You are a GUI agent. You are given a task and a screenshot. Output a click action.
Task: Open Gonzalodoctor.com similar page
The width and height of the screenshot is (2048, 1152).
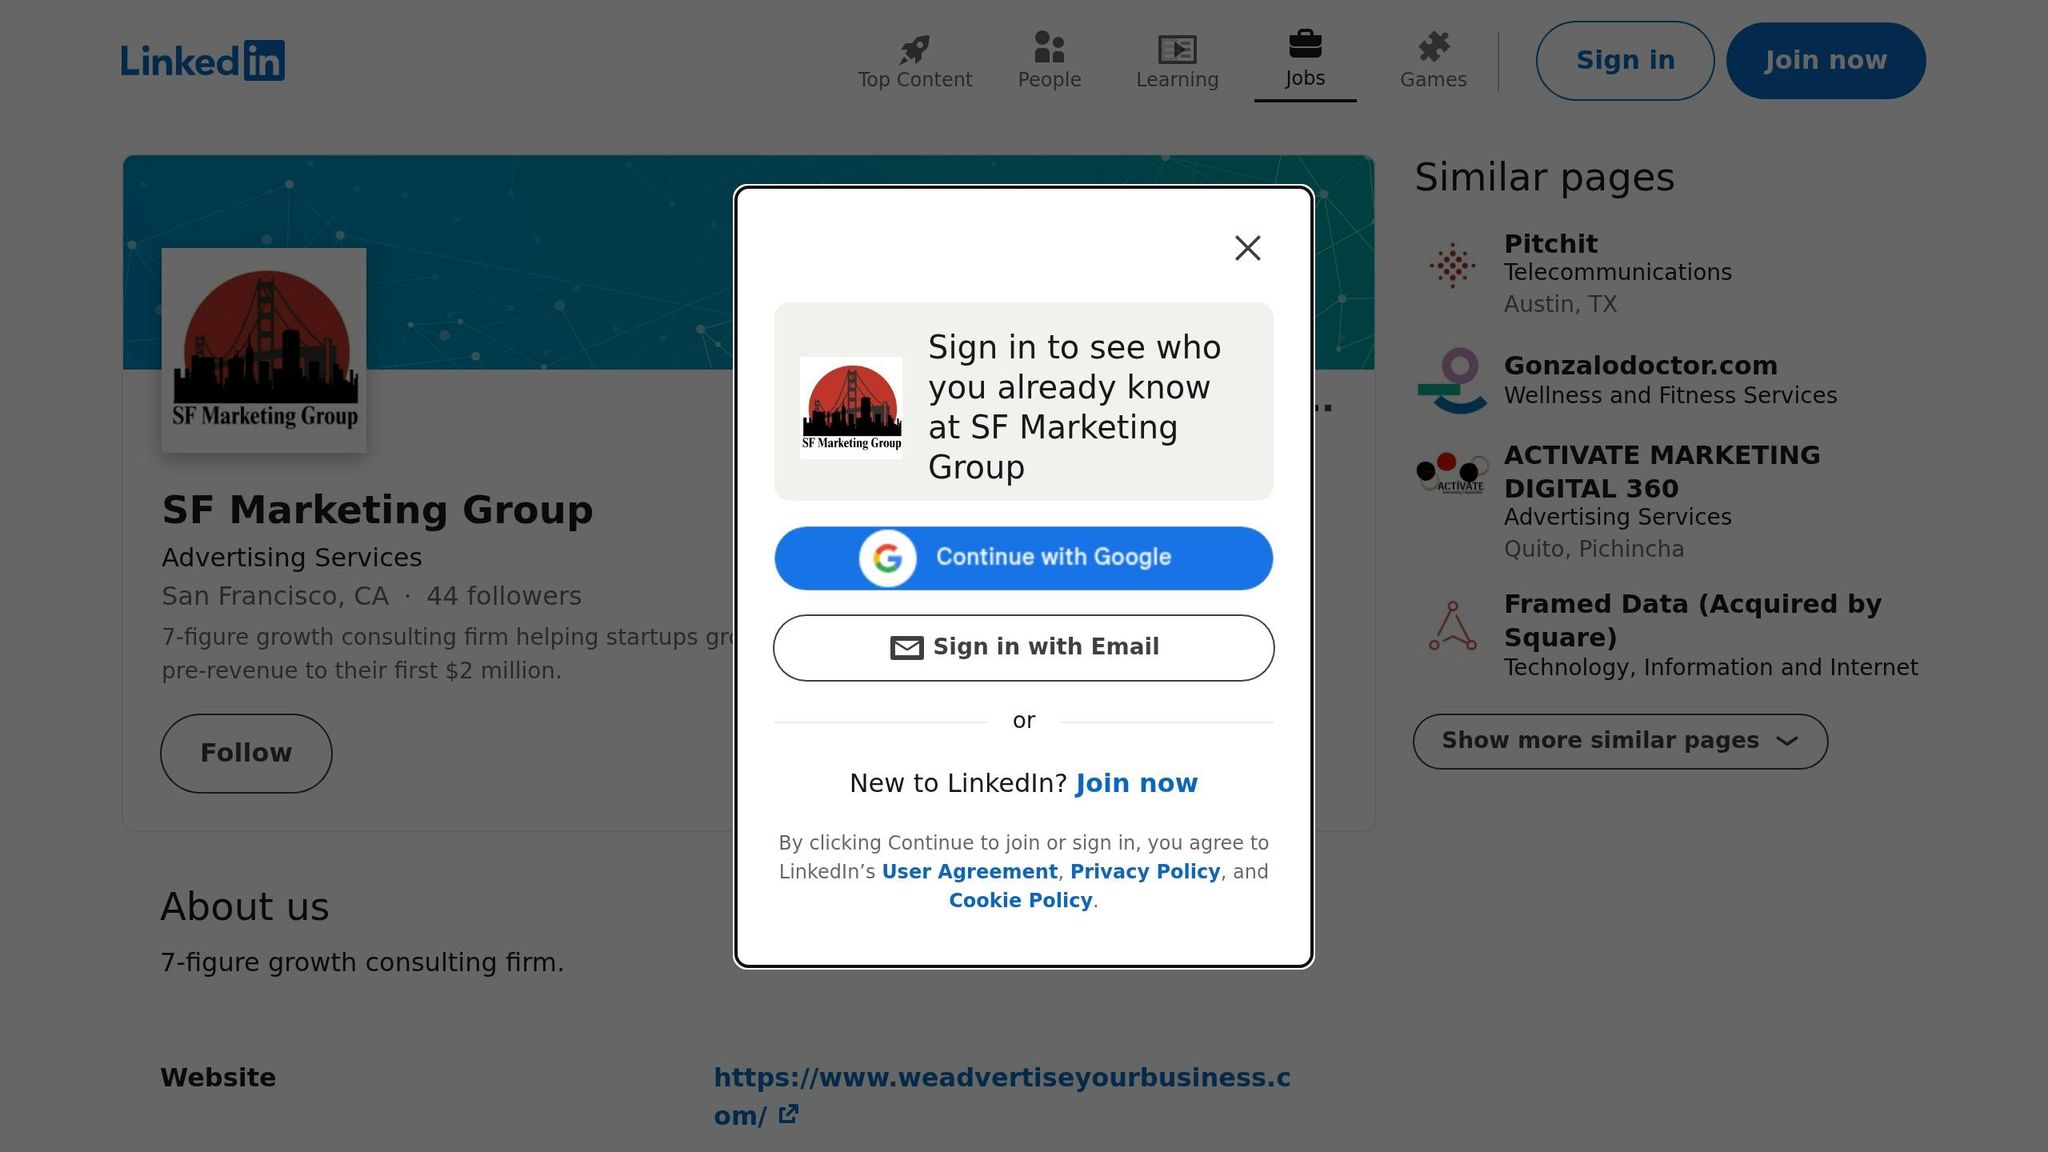tap(1640, 366)
